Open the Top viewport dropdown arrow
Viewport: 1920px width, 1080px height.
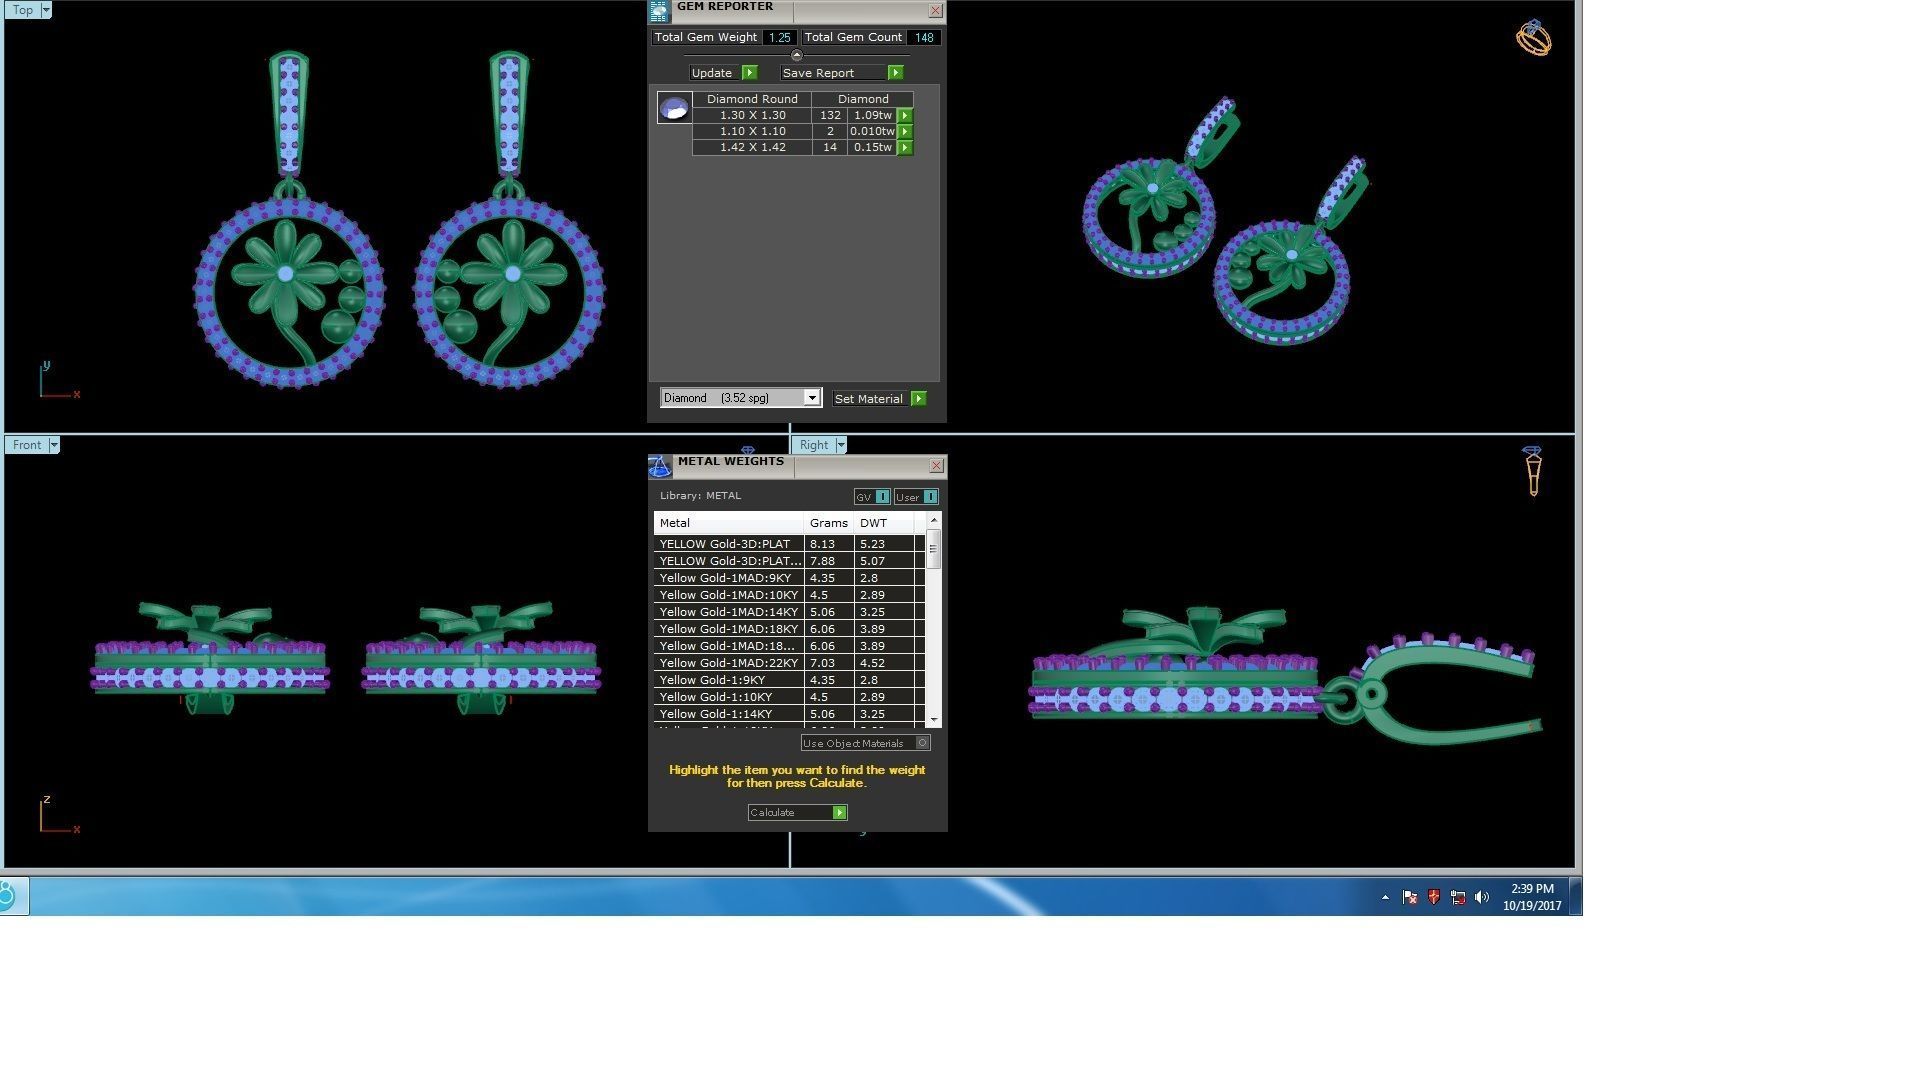[x=45, y=10]
